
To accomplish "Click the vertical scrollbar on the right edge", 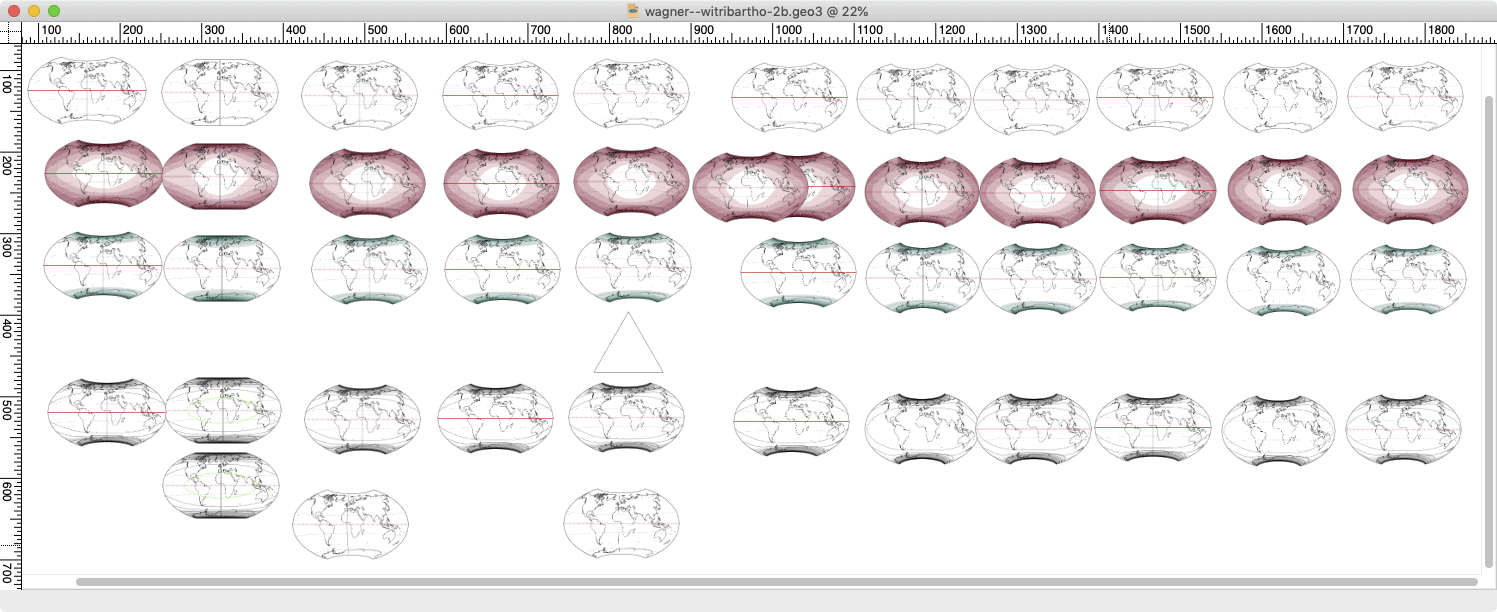I will tap(1489, 300).
